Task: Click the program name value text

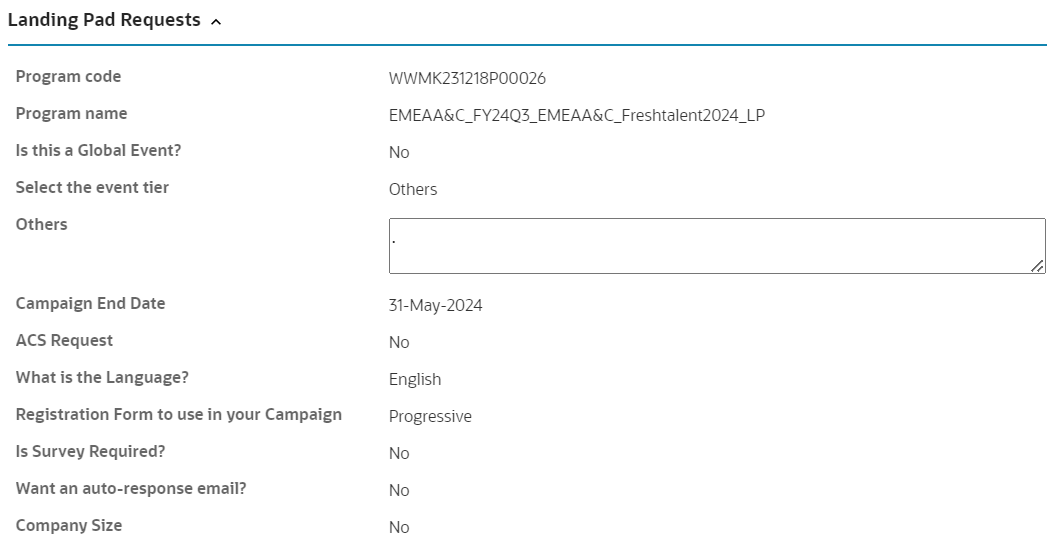Action: (x=576, y=115)
